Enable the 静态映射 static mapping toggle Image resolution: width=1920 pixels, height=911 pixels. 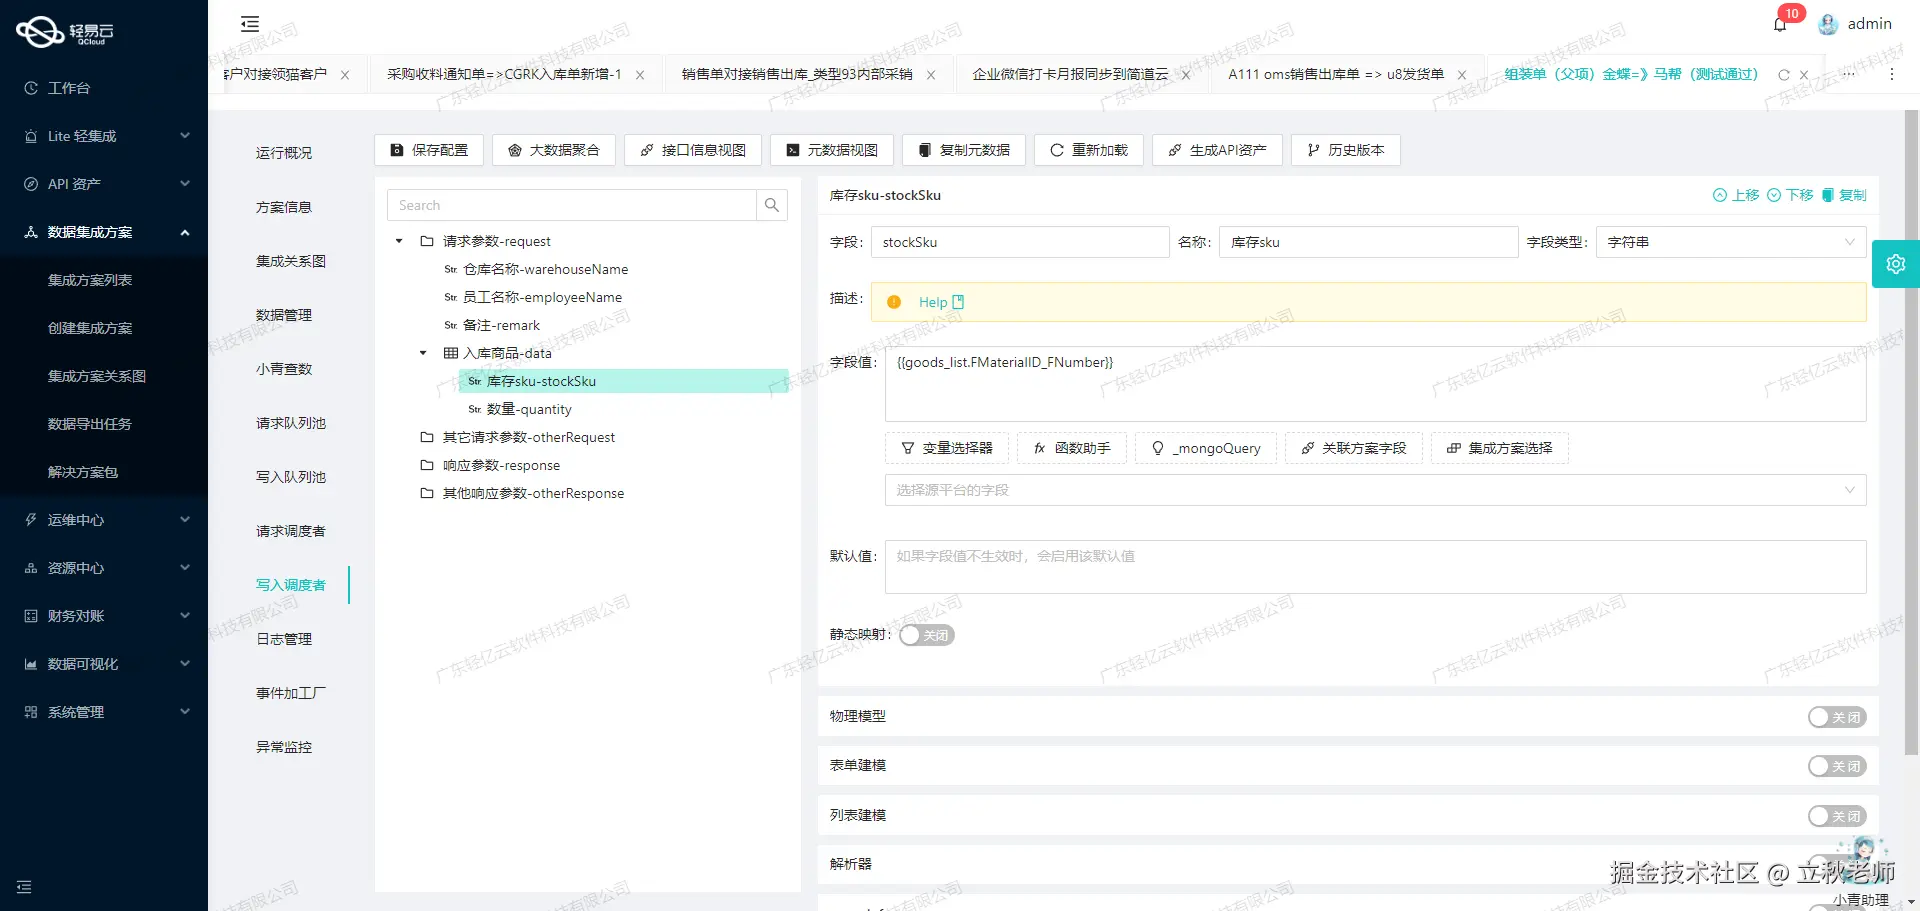point(925,635)
